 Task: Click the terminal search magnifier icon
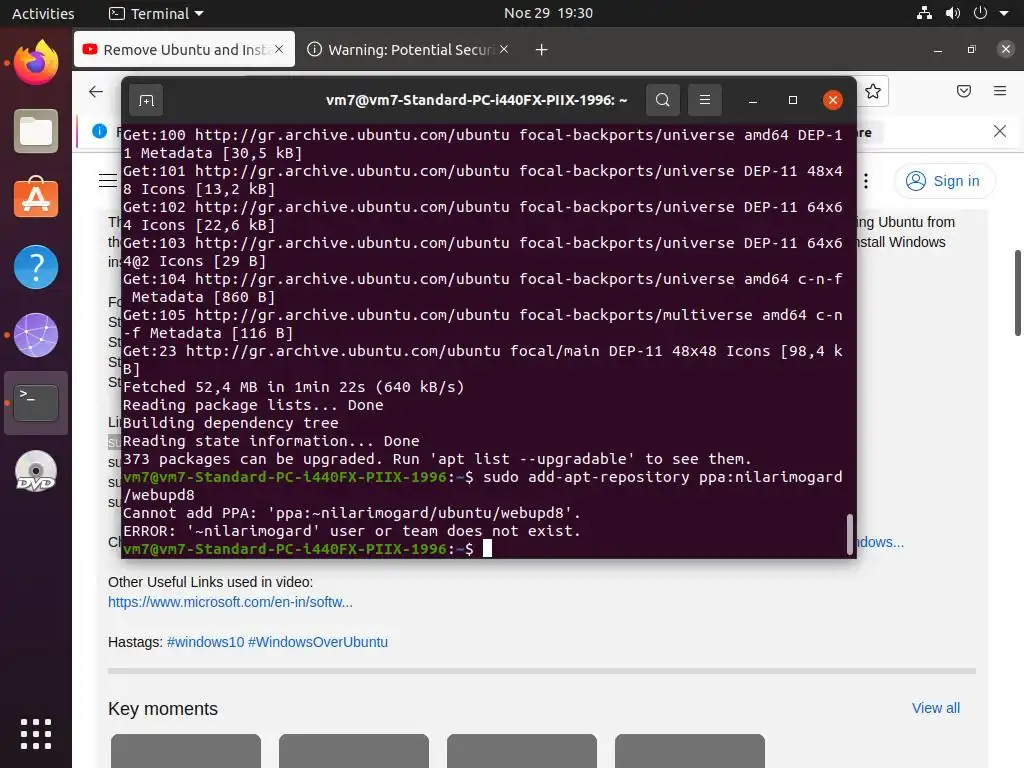coord(662,100)
